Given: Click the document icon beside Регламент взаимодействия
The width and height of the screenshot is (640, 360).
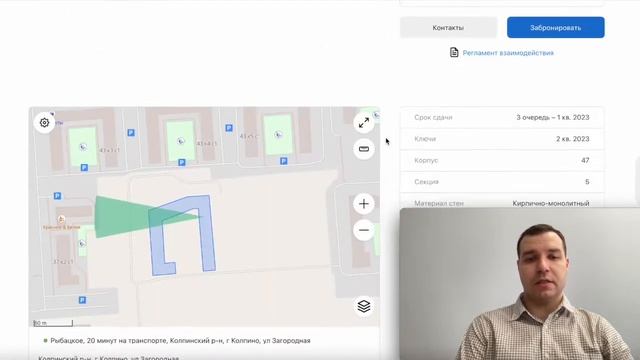Looking at the screenshot, I should coord(454,52).
